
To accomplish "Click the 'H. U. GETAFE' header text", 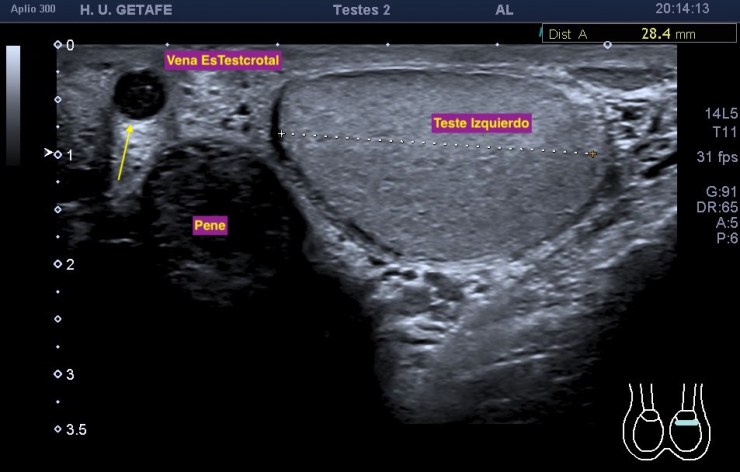I will coord(135,9).
